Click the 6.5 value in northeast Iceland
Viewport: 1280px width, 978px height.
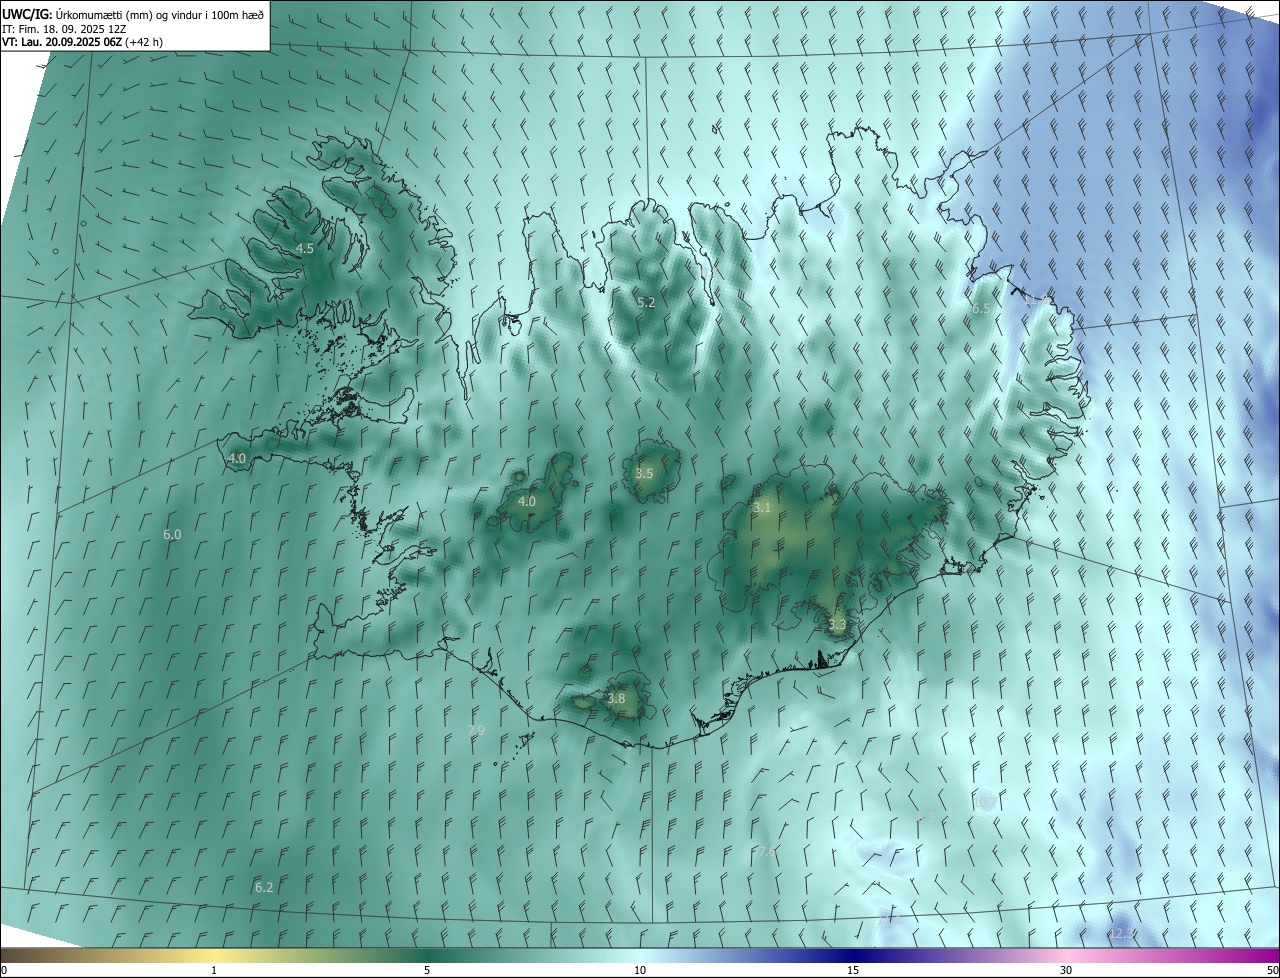pyautogui.click(x=981, y=309)
